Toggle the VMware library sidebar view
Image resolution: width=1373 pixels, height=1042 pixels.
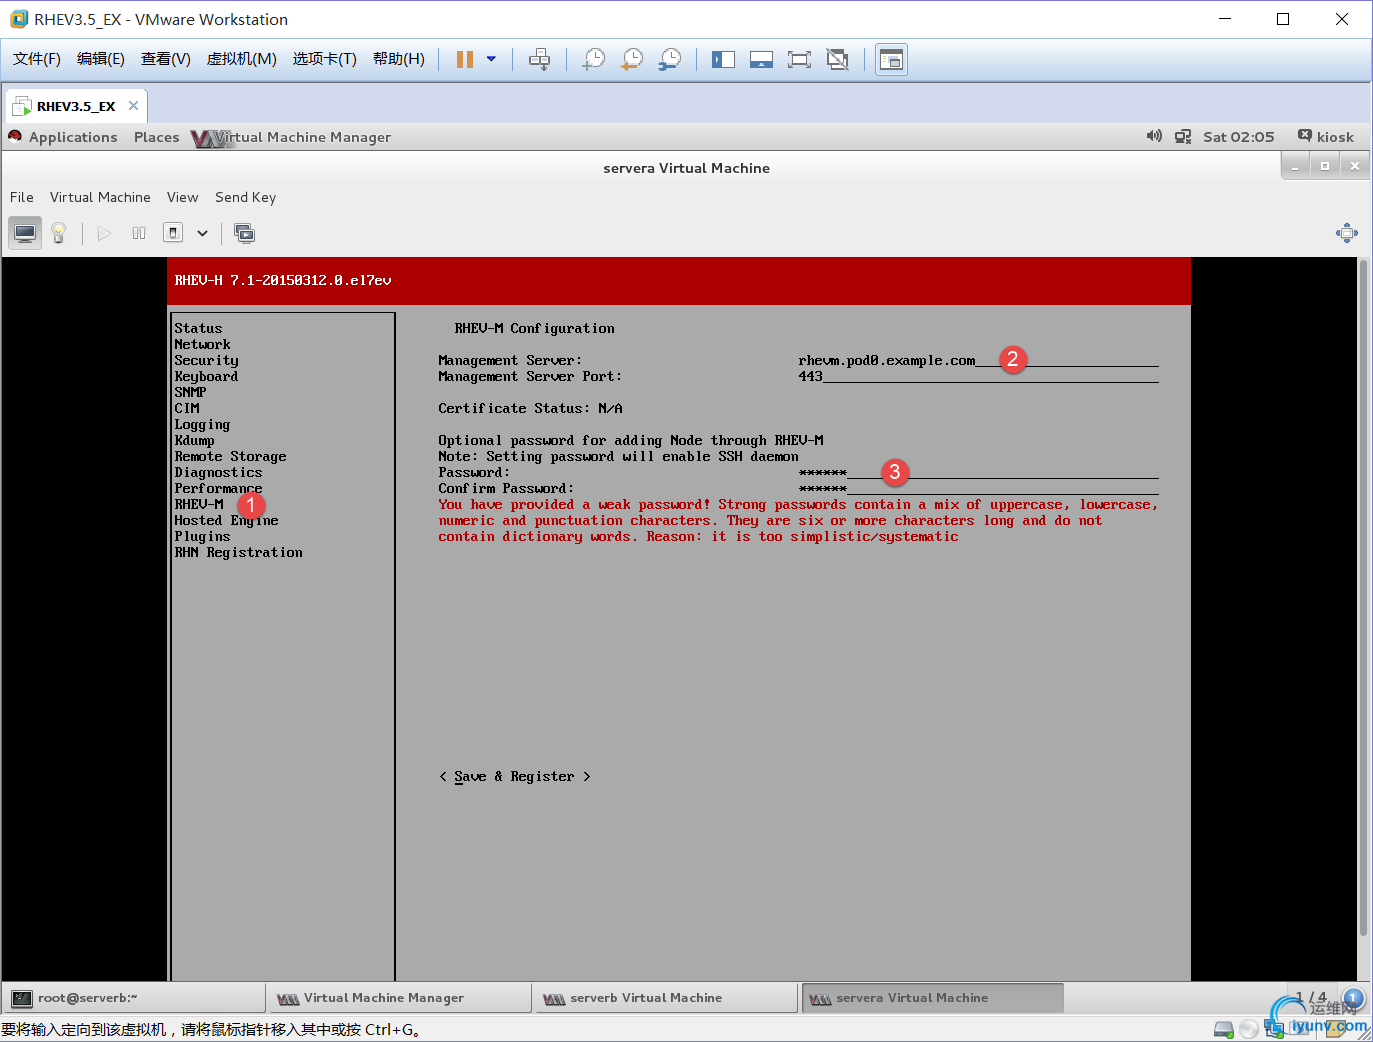723,59
